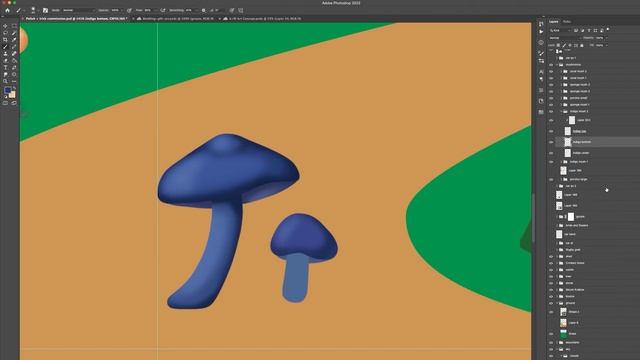Open the Brush Settings panel toggle in options bar

(x=45, y=10)
